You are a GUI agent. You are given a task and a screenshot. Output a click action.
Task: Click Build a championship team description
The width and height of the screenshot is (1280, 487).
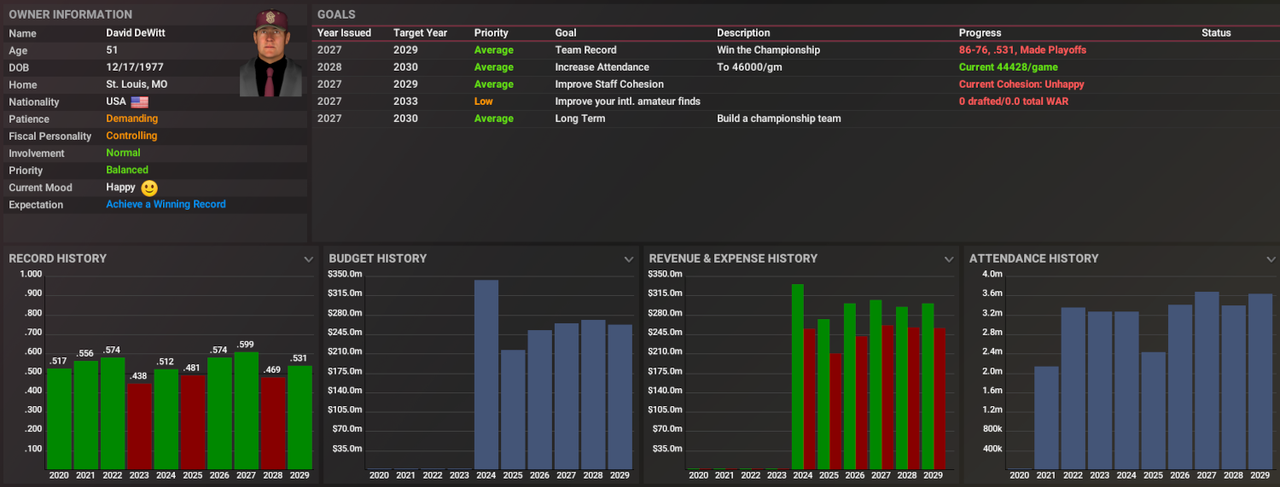[x=779, y=118]
